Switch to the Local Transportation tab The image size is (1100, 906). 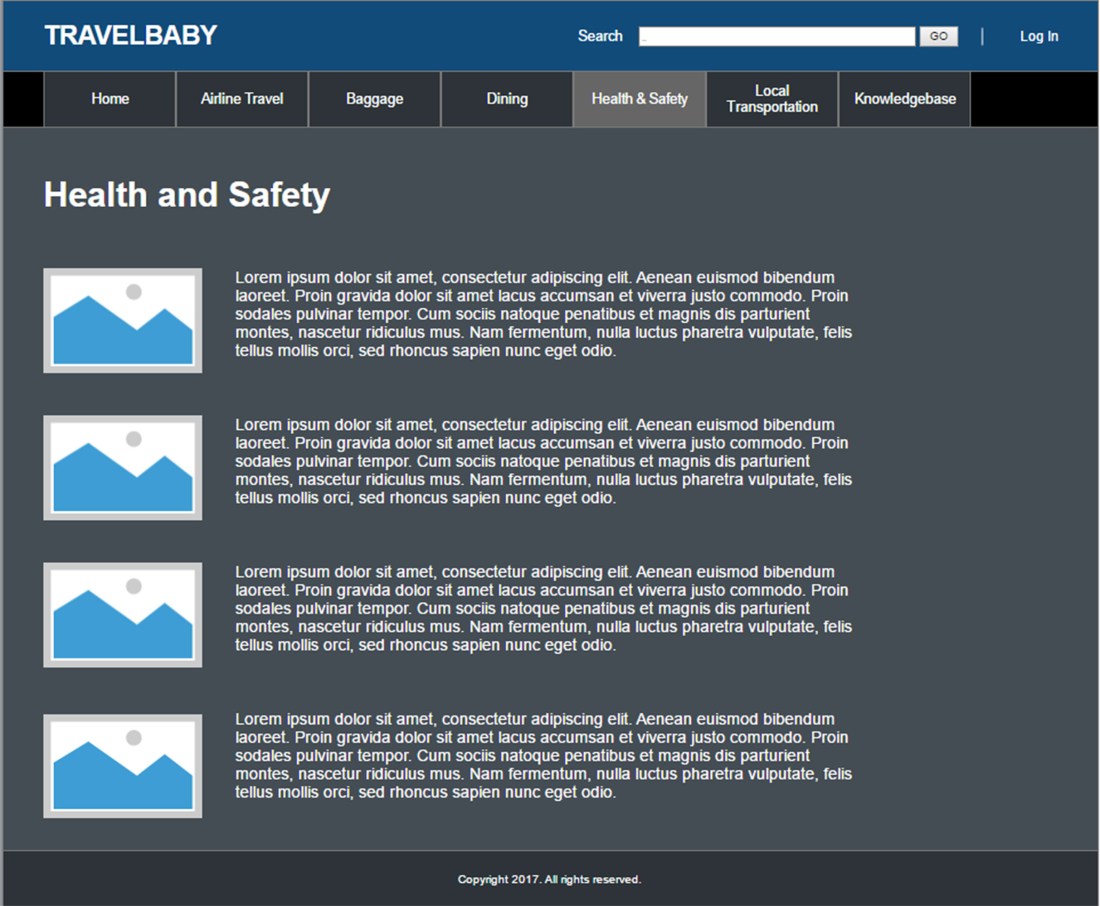[771, 99]
